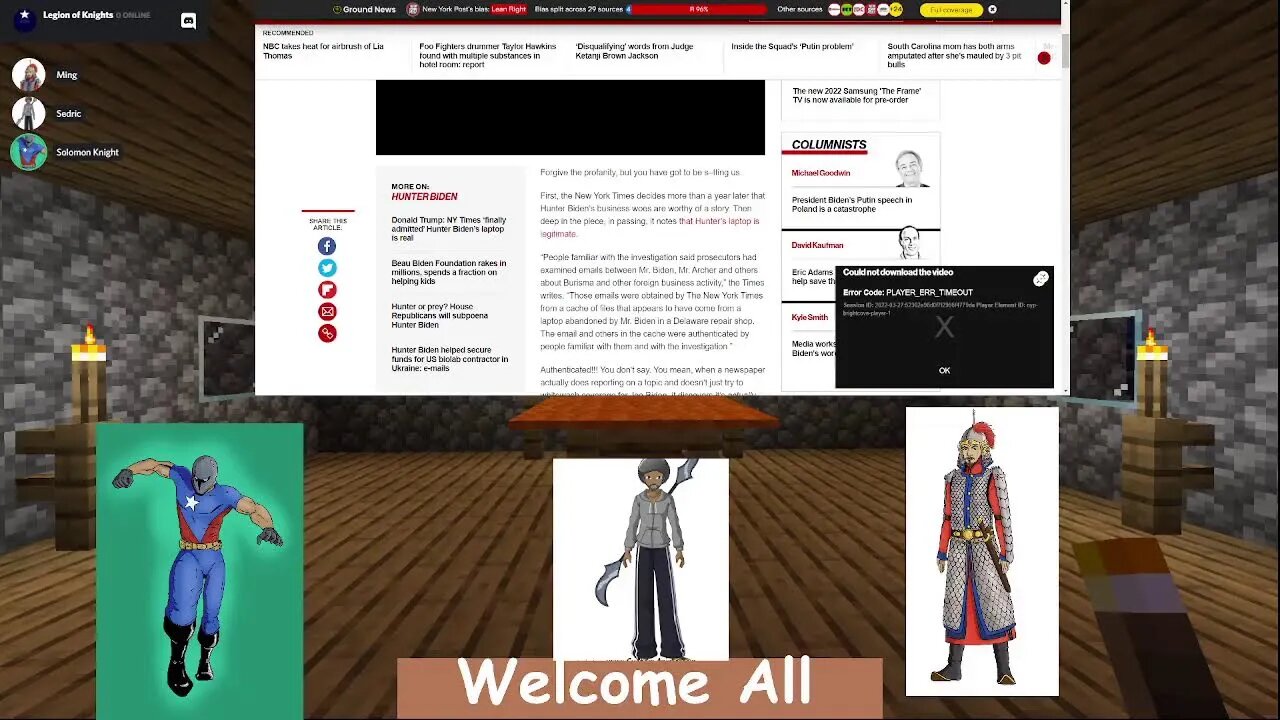Click the New York Post logo in the Ground News bar

(x=412, y=10)
